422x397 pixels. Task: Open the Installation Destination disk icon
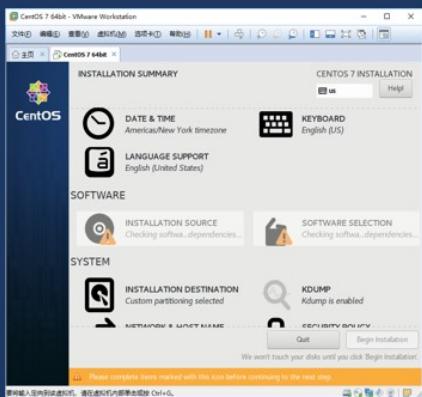(x=99, y=295)
